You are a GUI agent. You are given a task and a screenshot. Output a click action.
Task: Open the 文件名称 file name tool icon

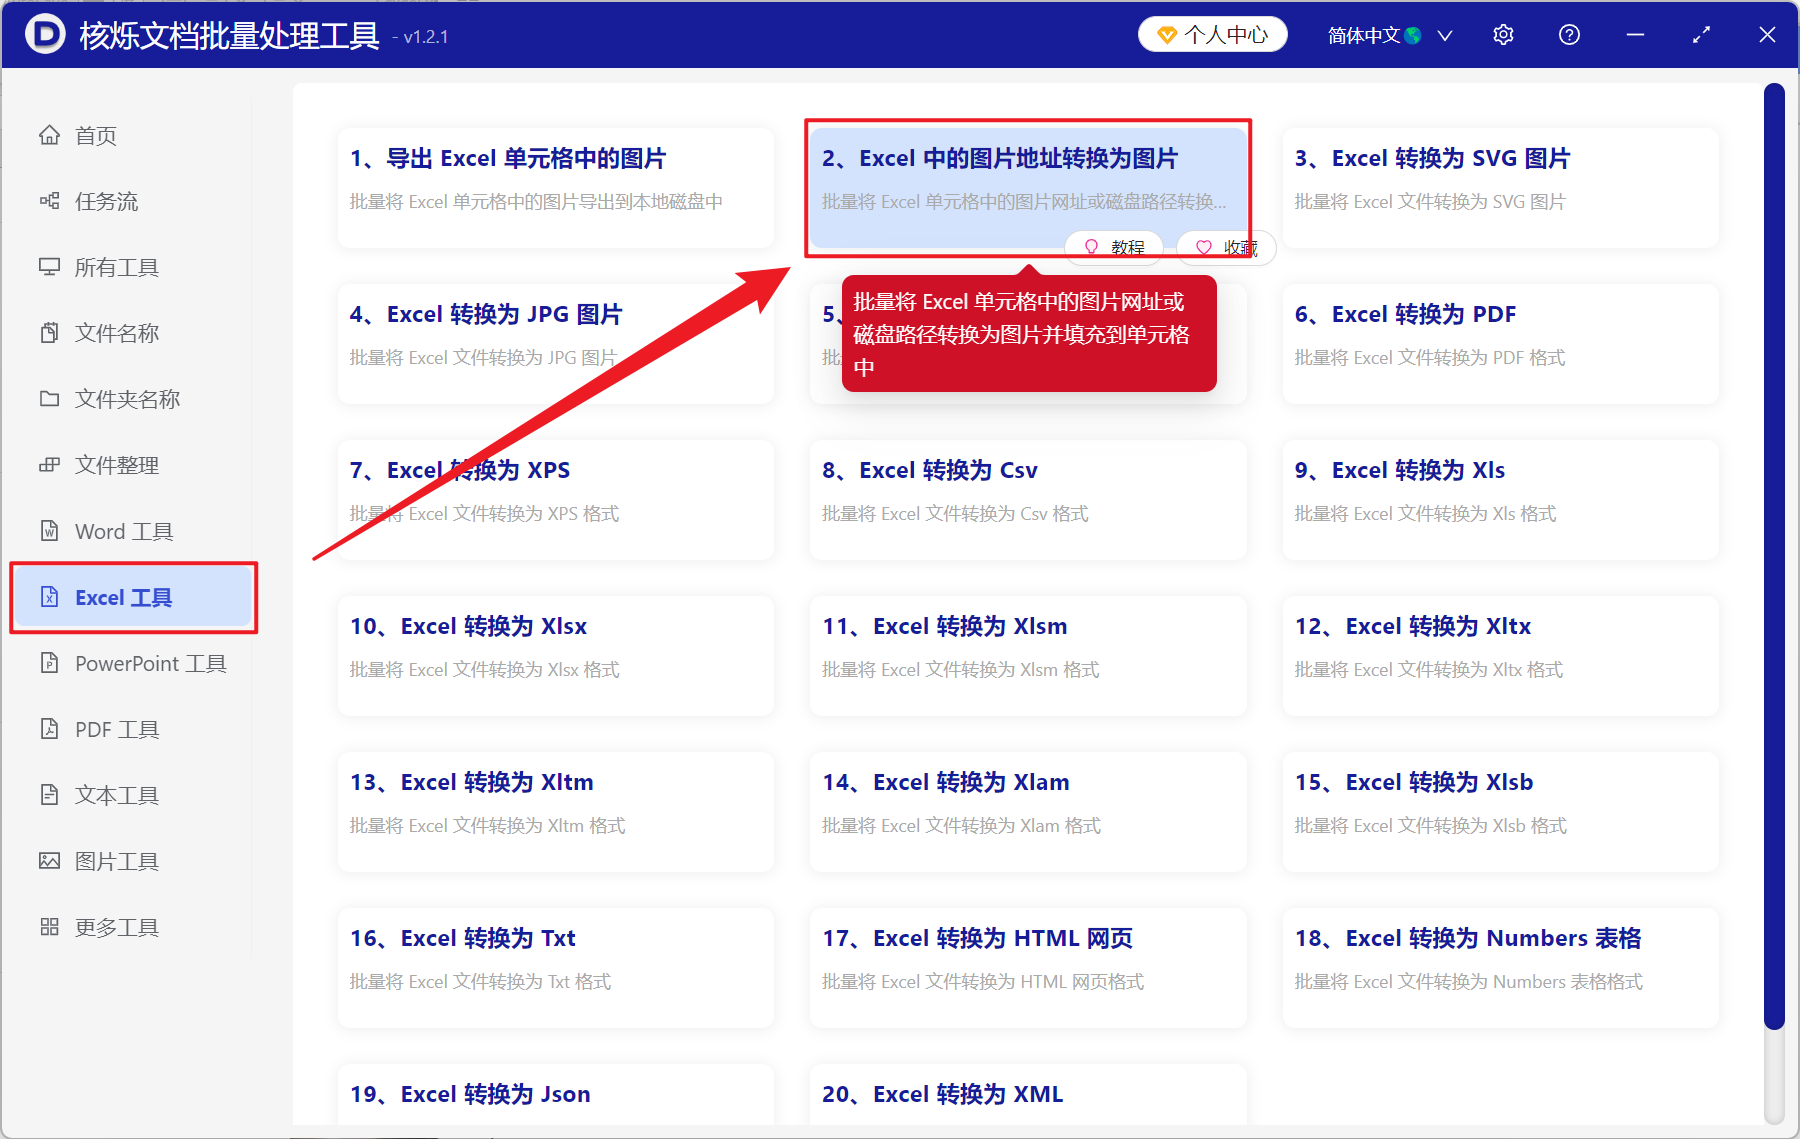pos(50,333)
